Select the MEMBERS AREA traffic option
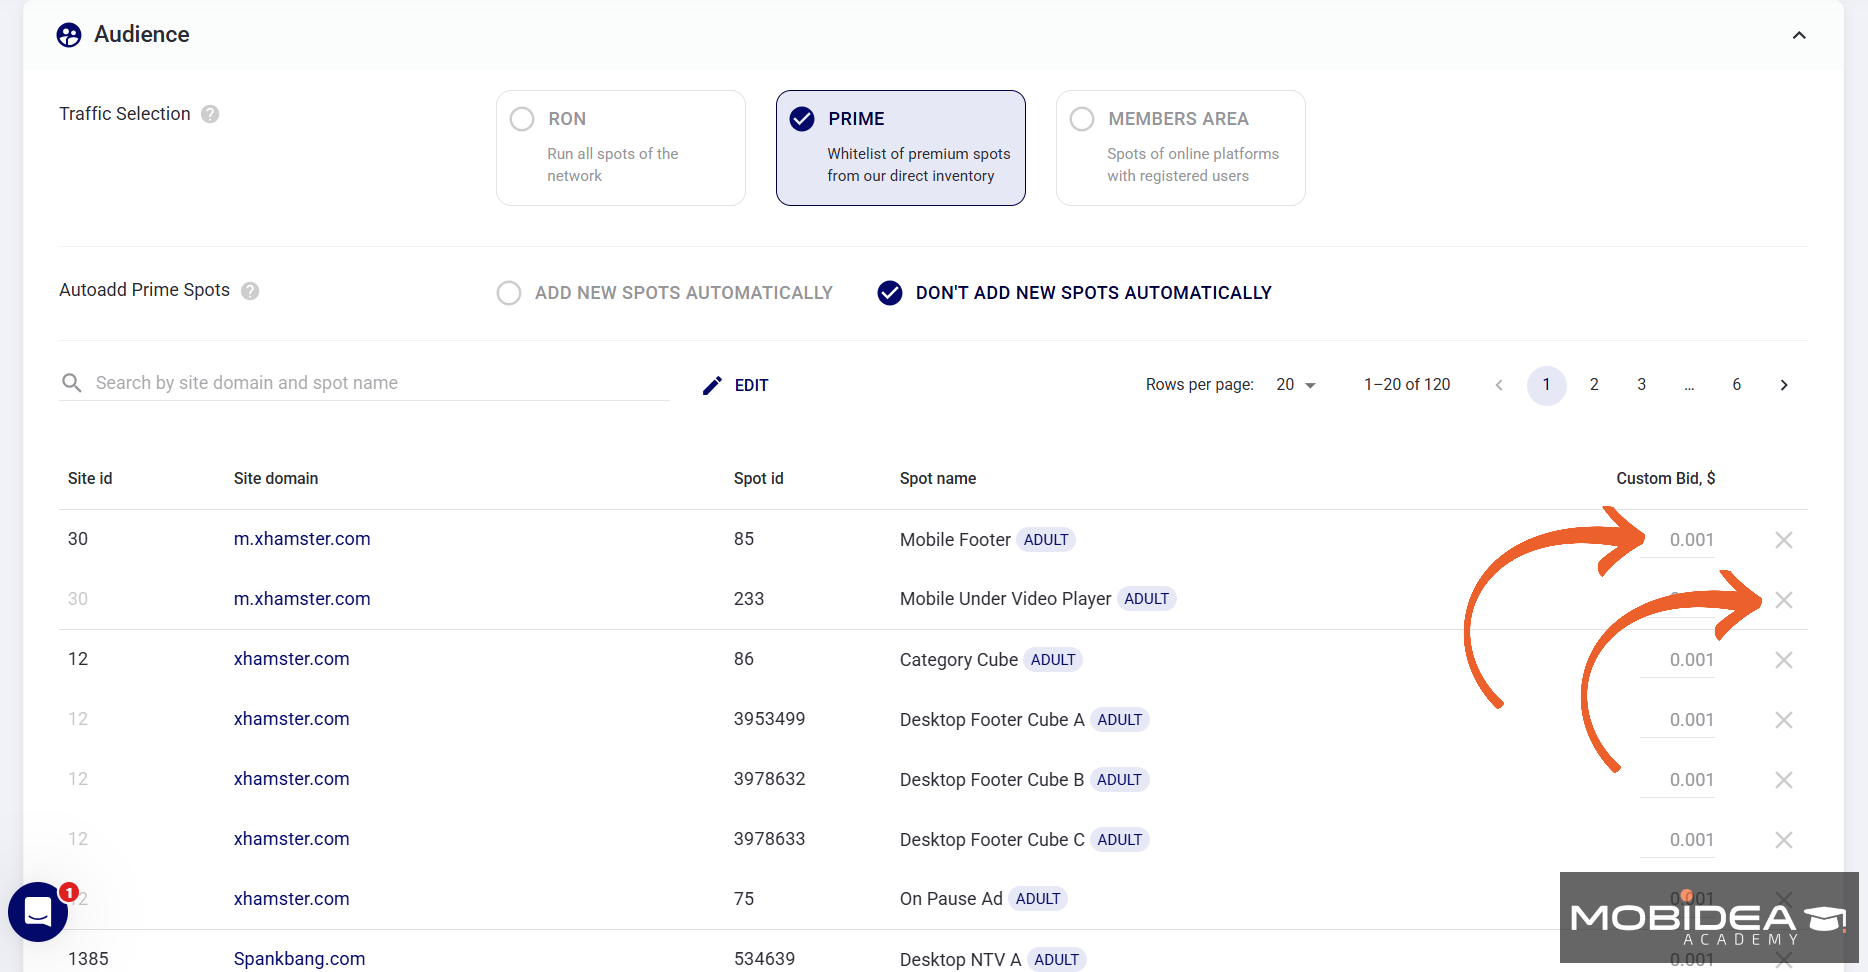The height and width of the screenshot is (972, 1868). (x=1081, y=118)
